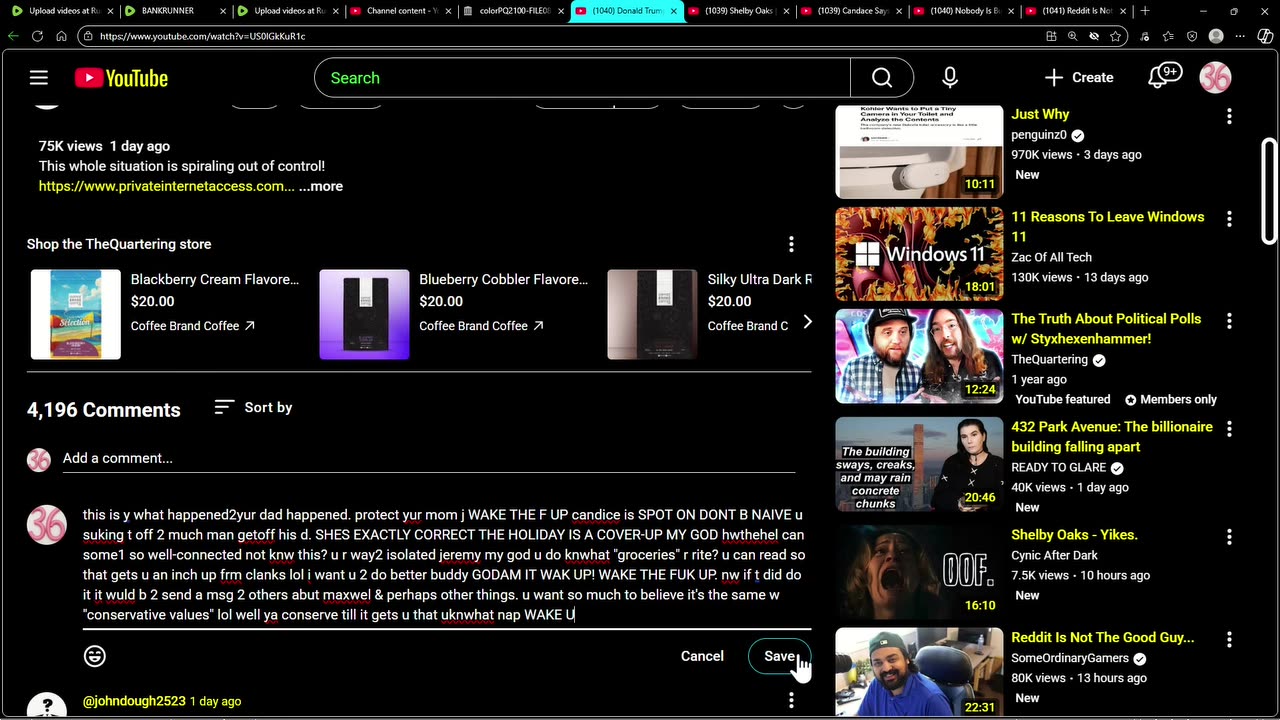1280x720 pixels.
Task: Open options for 'The Truth About Political Polls'
Action: coord(1229,321)
